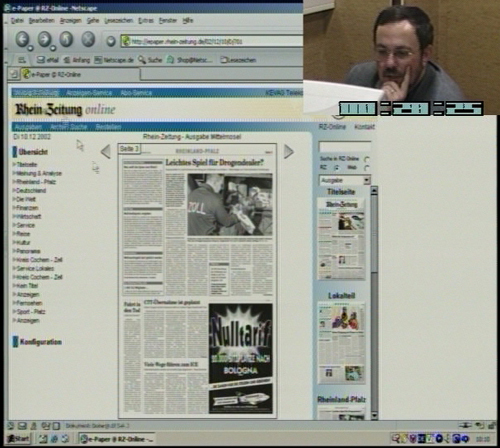This screenshot has width=500, height=448.
Task: Open the Panorama section
Action: tap(27, 251)
